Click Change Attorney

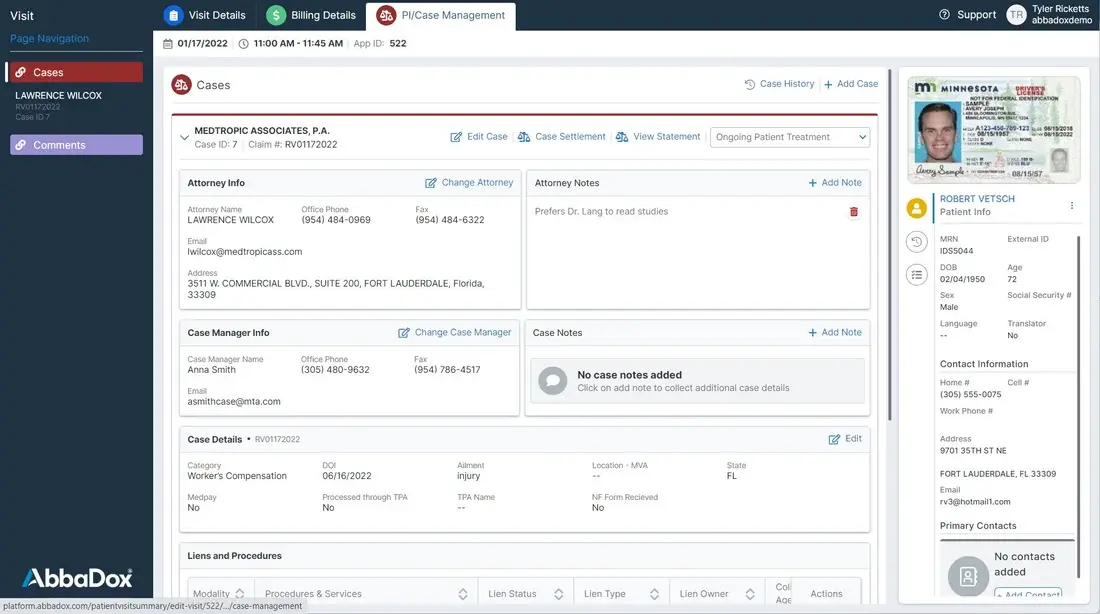(x=469, y=183)
